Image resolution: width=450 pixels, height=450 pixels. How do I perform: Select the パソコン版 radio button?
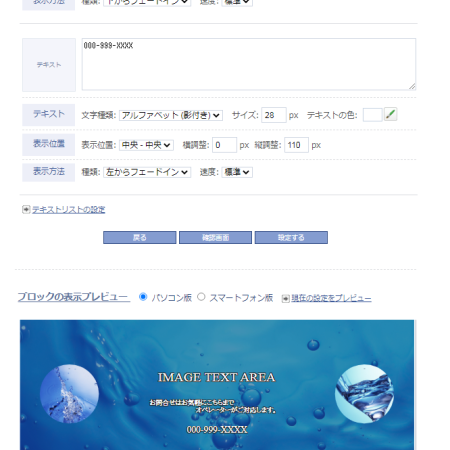[x=143, y=297]
